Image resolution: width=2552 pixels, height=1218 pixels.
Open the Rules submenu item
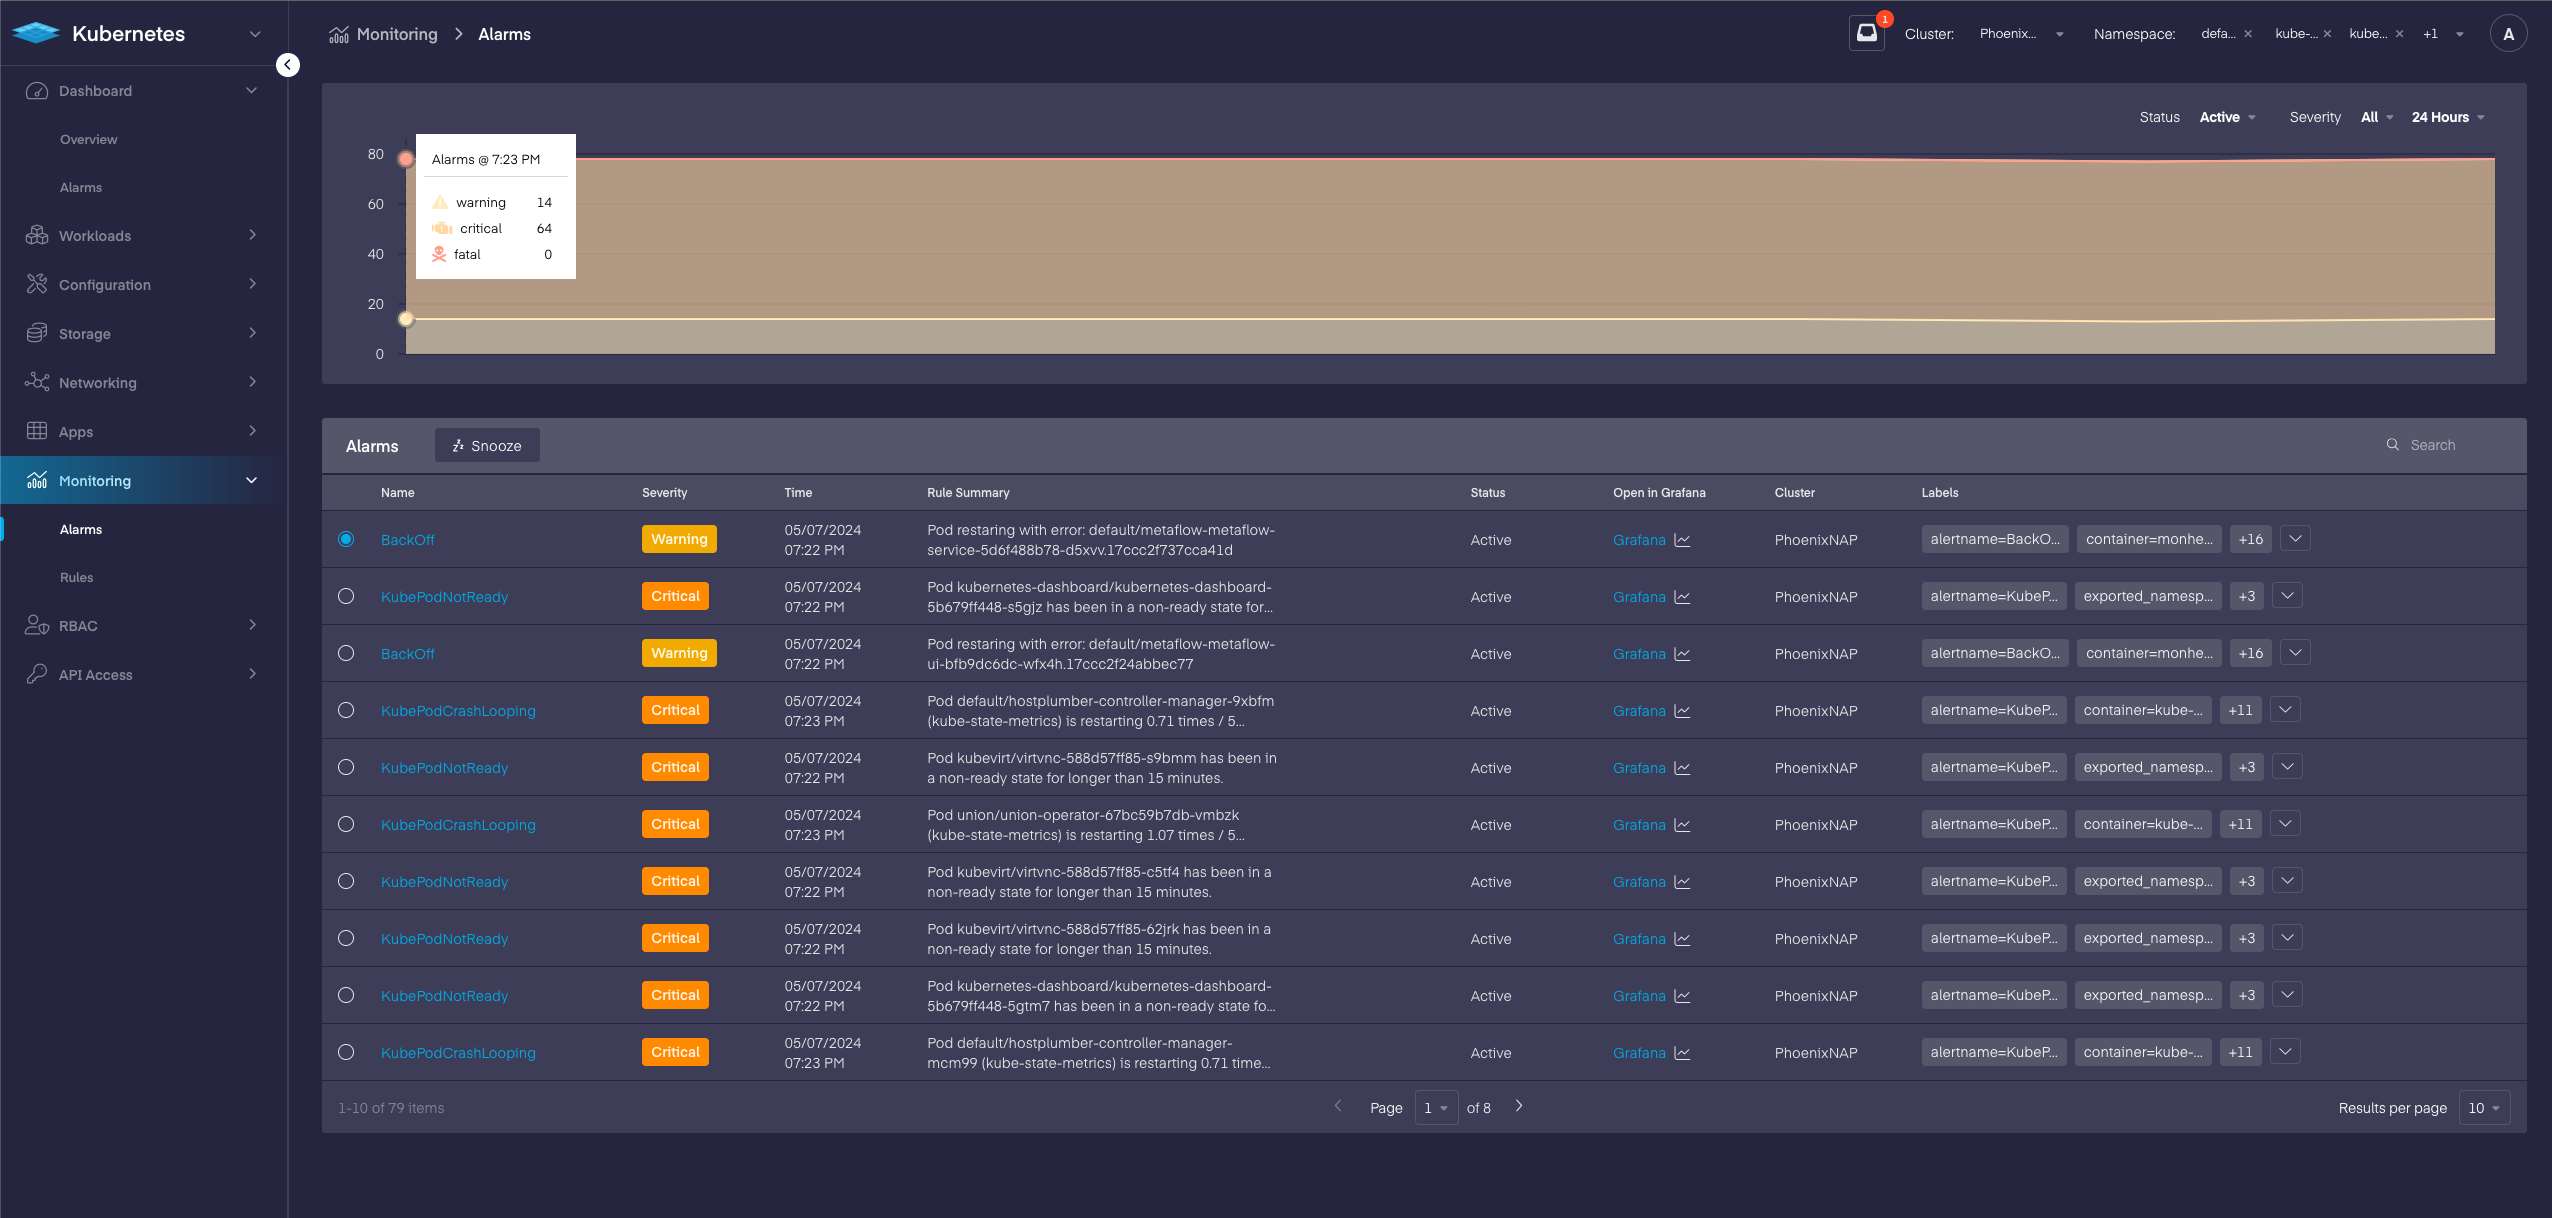(76, 577)
